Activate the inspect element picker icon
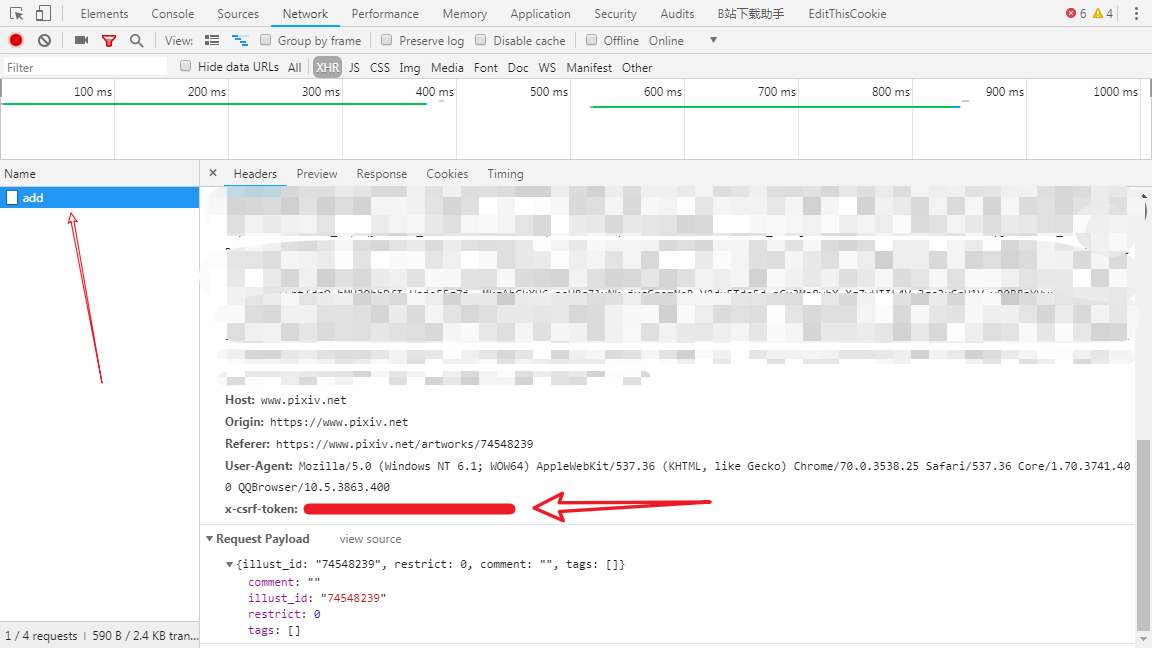Image resolution: width=1152 pixels, height=648 pixels. [x=16, y=13]
